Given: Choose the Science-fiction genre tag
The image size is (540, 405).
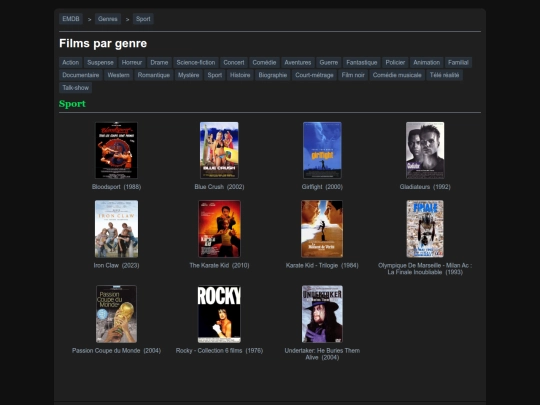Looking at the screenshot, I should (196, 63).
